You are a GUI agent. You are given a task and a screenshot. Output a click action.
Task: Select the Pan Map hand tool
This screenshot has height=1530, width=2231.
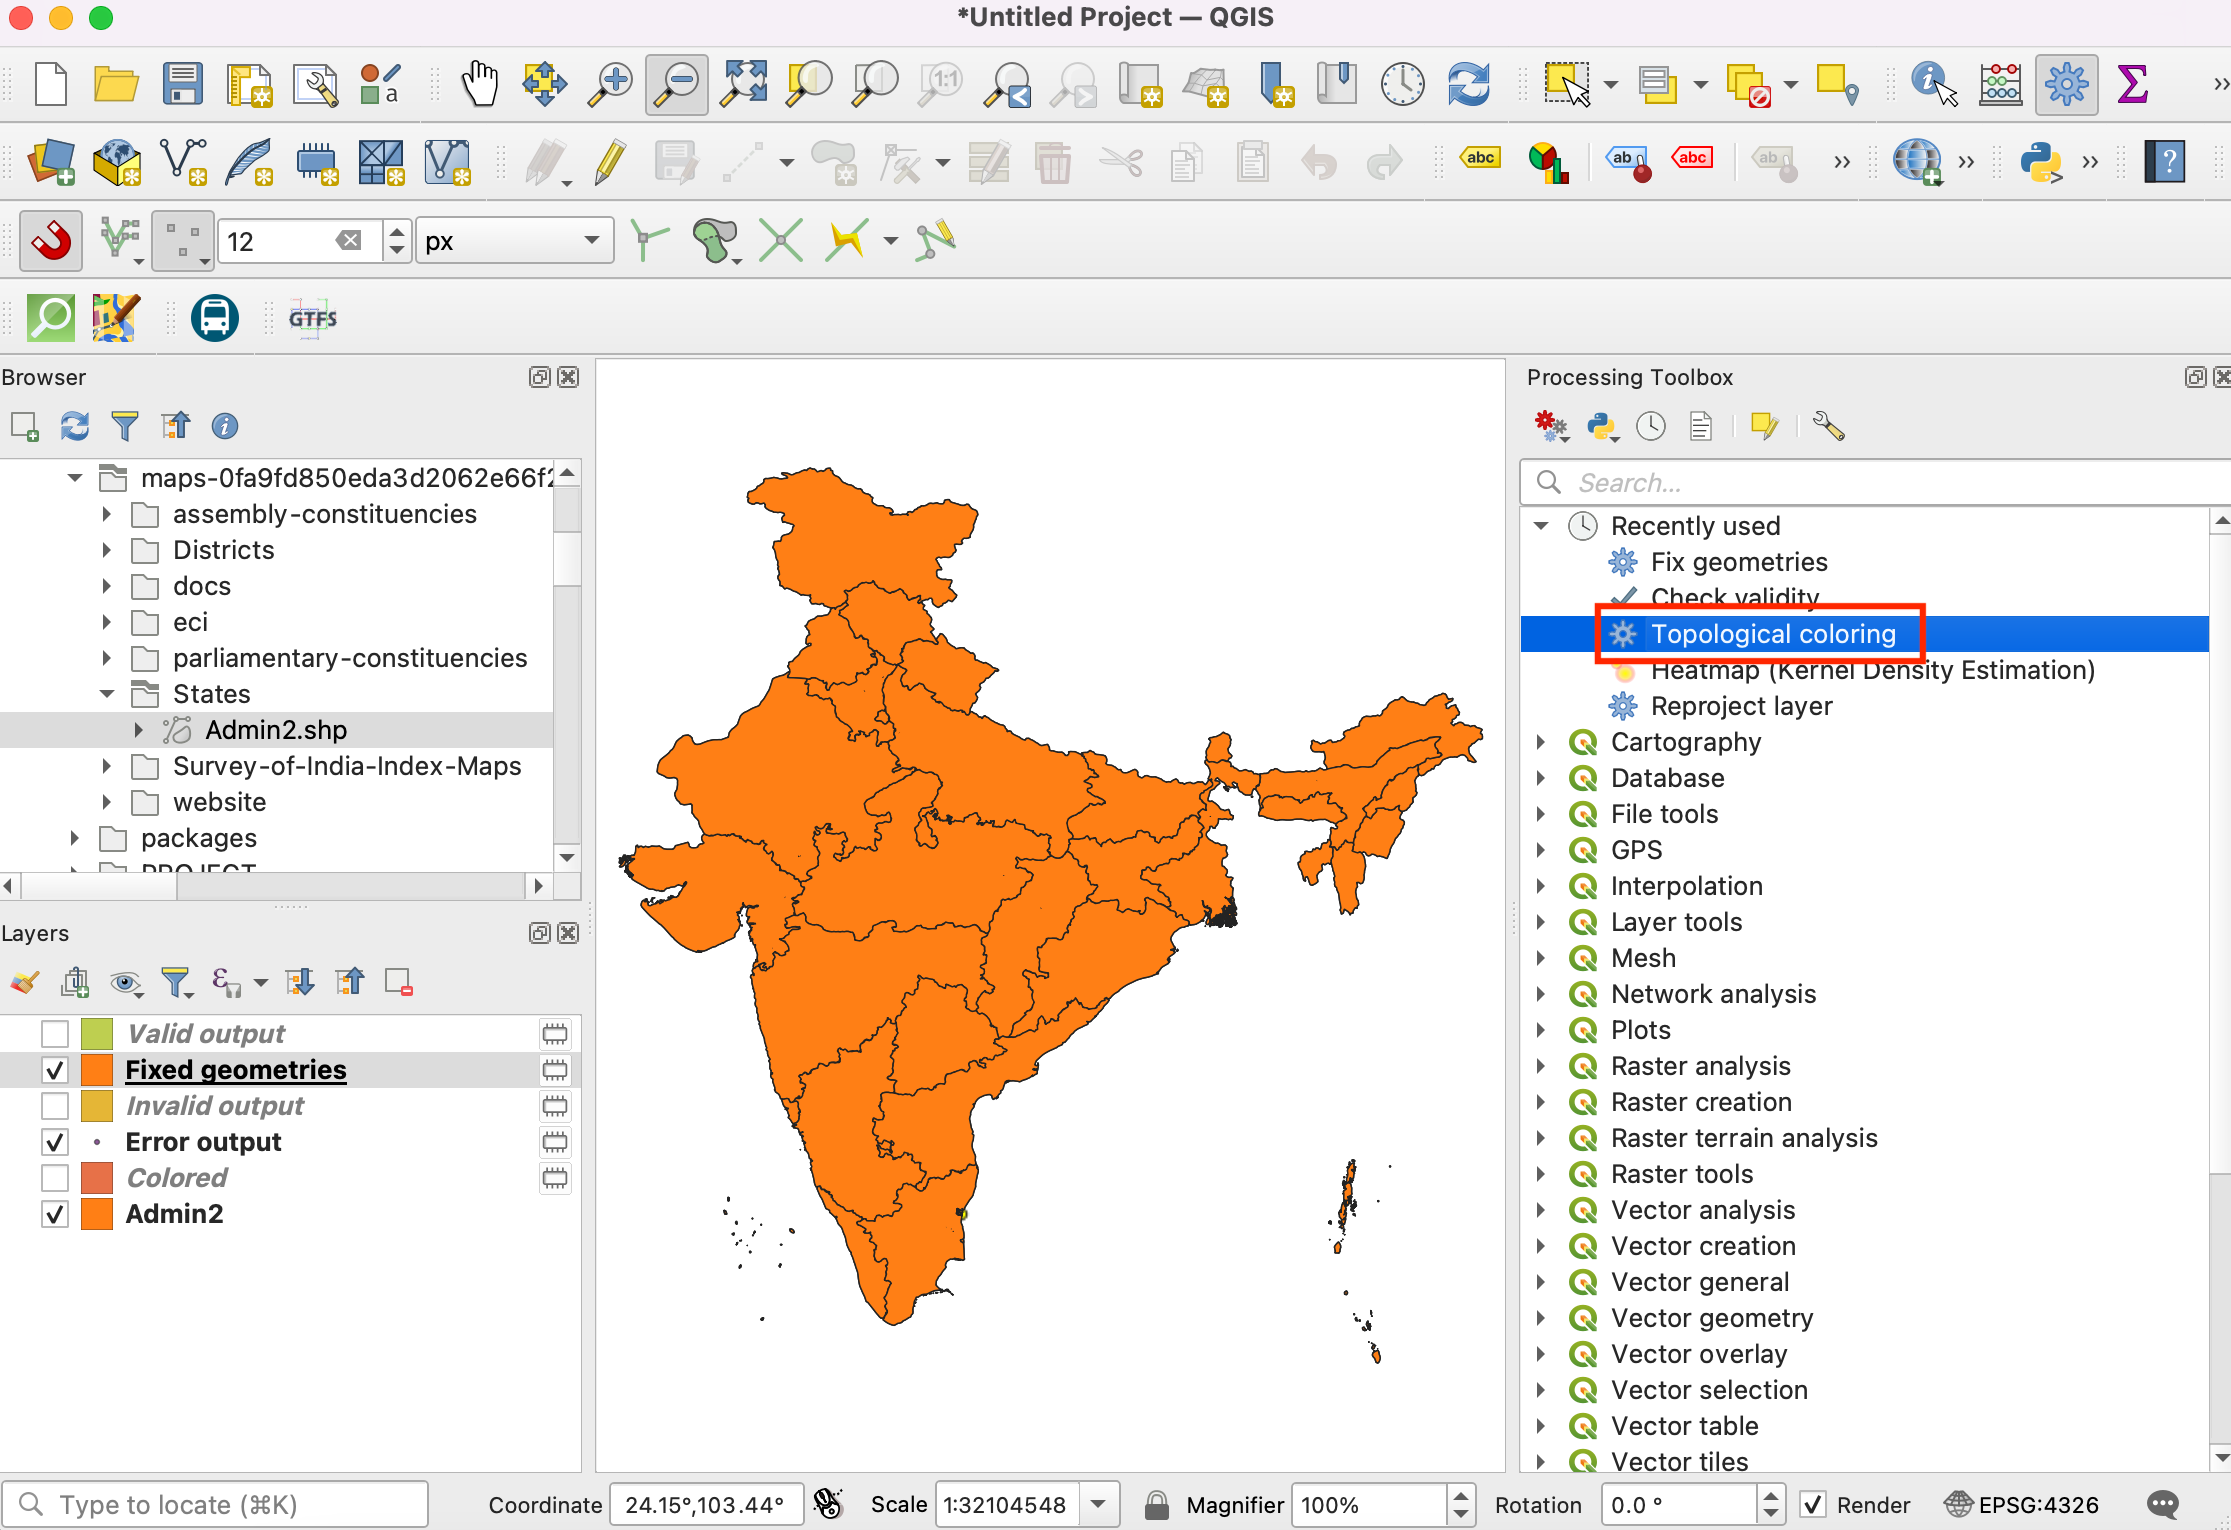480,84
